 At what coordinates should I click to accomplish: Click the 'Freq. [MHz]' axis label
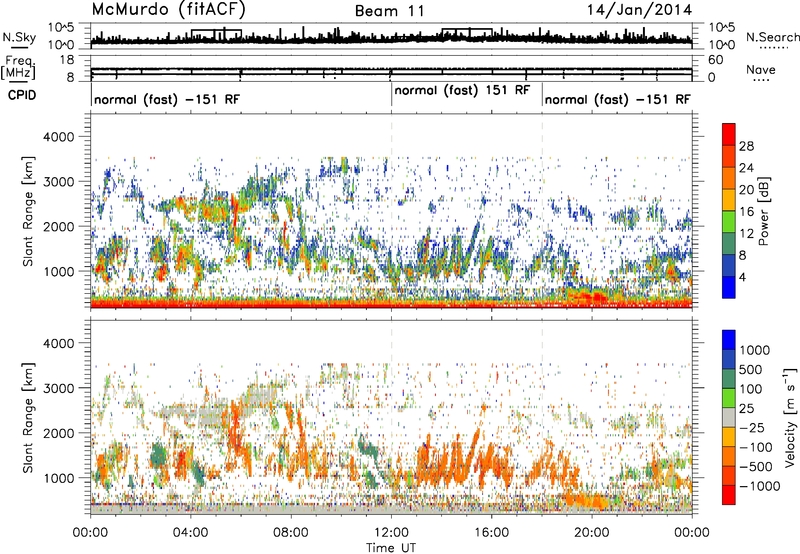pyautogui.click(x=18, y=68)
